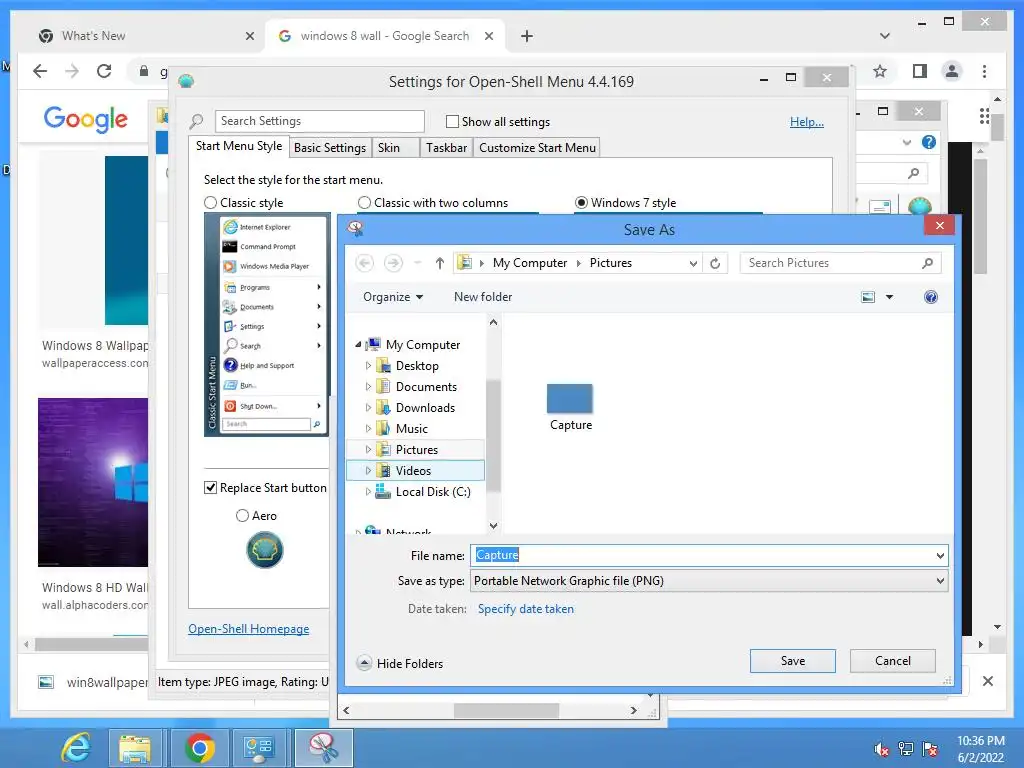
Task: Click the search magnifier in Search Pictures
Action: (x=927, y=263)
